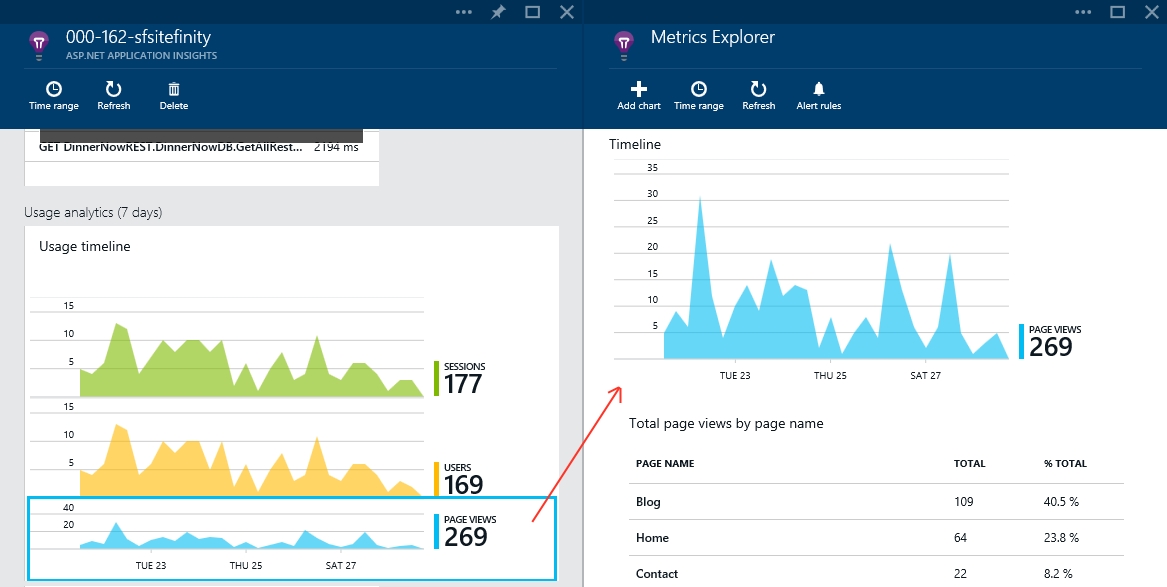The width and height of the screenshot is (1167, 587).
Task: Select the Timeline page views chart
Action: (x=836, y=279)
